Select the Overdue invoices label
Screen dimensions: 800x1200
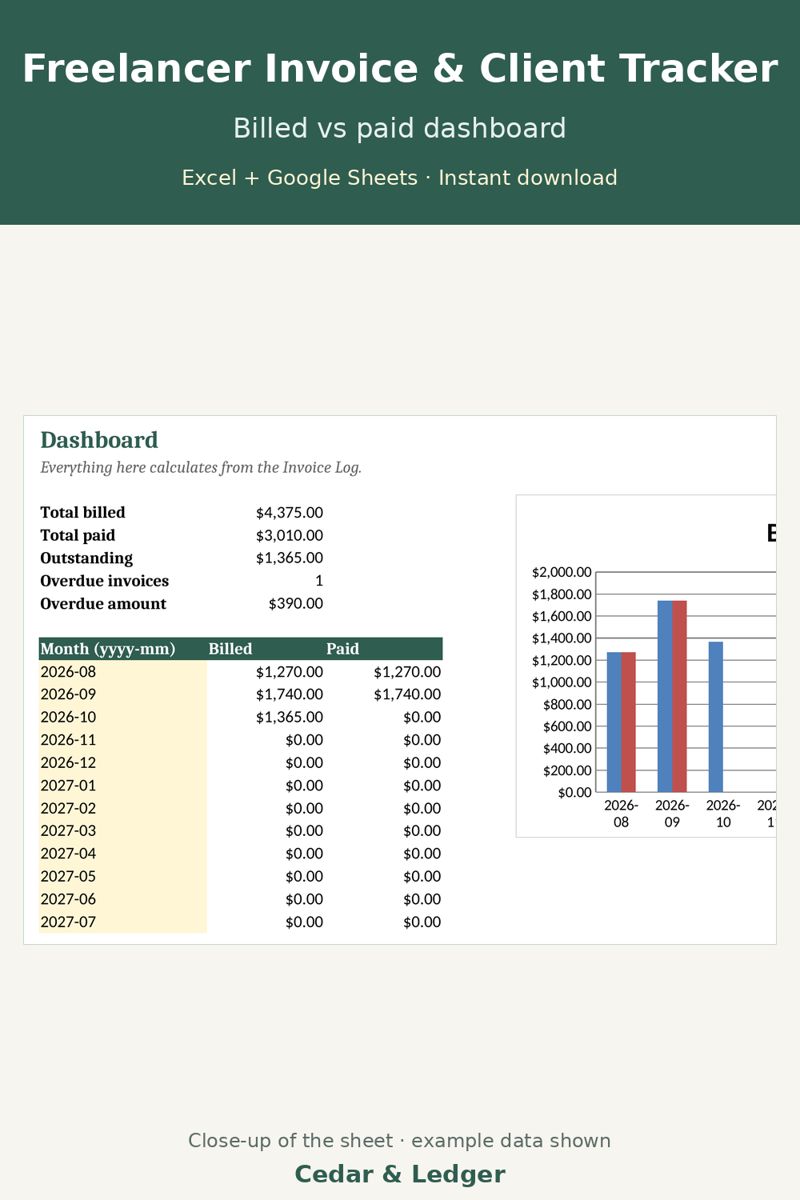[104, 581]
